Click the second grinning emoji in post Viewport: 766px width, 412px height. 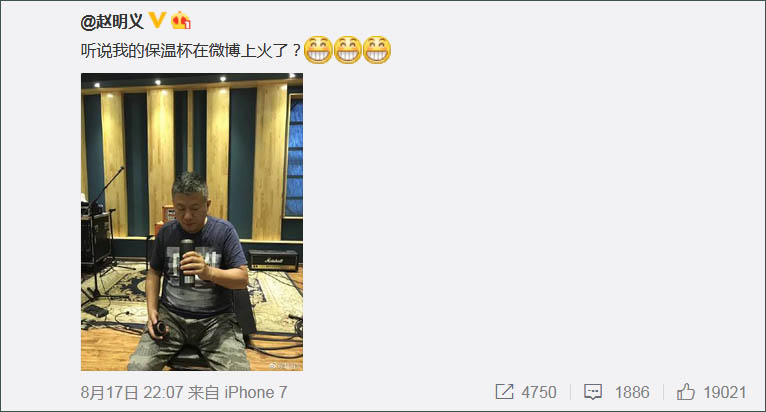click(x=347, y=50)
